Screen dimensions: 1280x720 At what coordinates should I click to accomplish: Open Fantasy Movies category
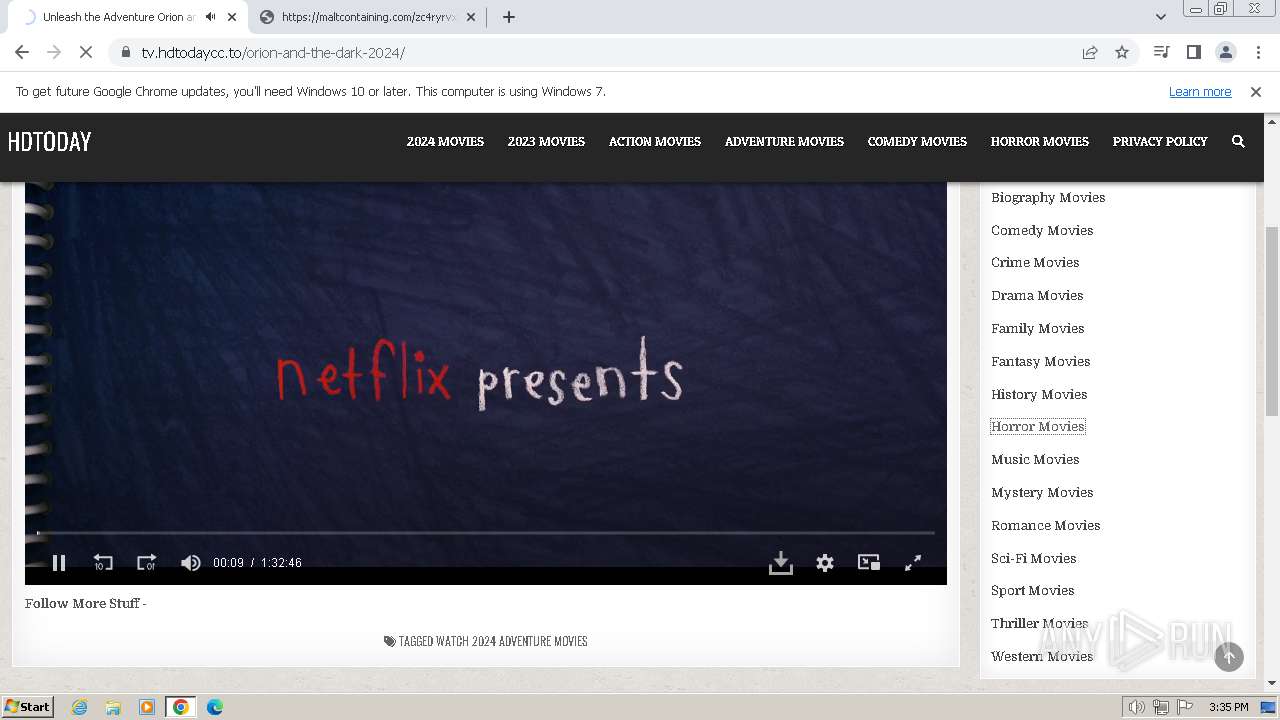coord(1040,361)
